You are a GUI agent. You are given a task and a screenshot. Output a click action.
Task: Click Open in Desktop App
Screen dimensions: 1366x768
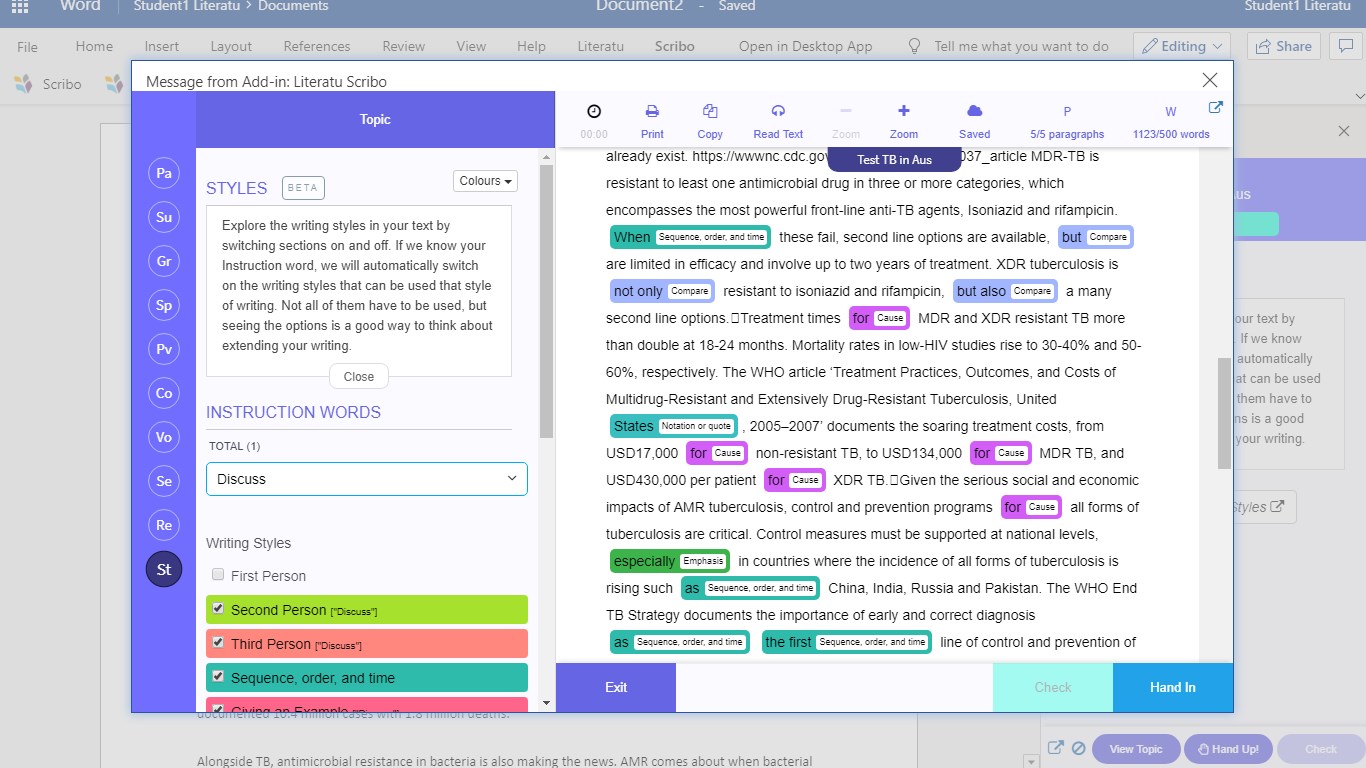coord(806,46)
